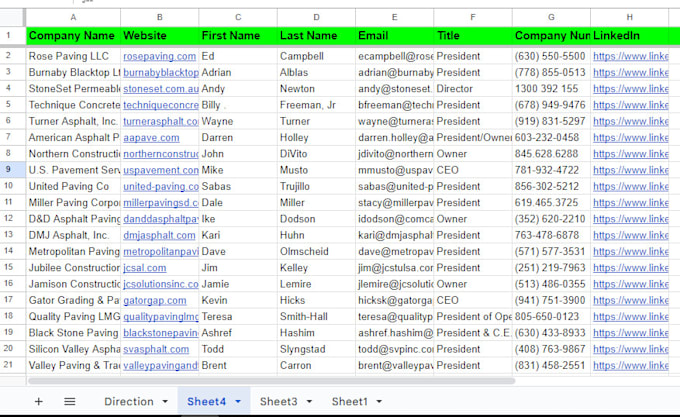Image resolution: width=680 pixels, height=417 pixels.
Task: Select column H header
Action: [629, 17]
